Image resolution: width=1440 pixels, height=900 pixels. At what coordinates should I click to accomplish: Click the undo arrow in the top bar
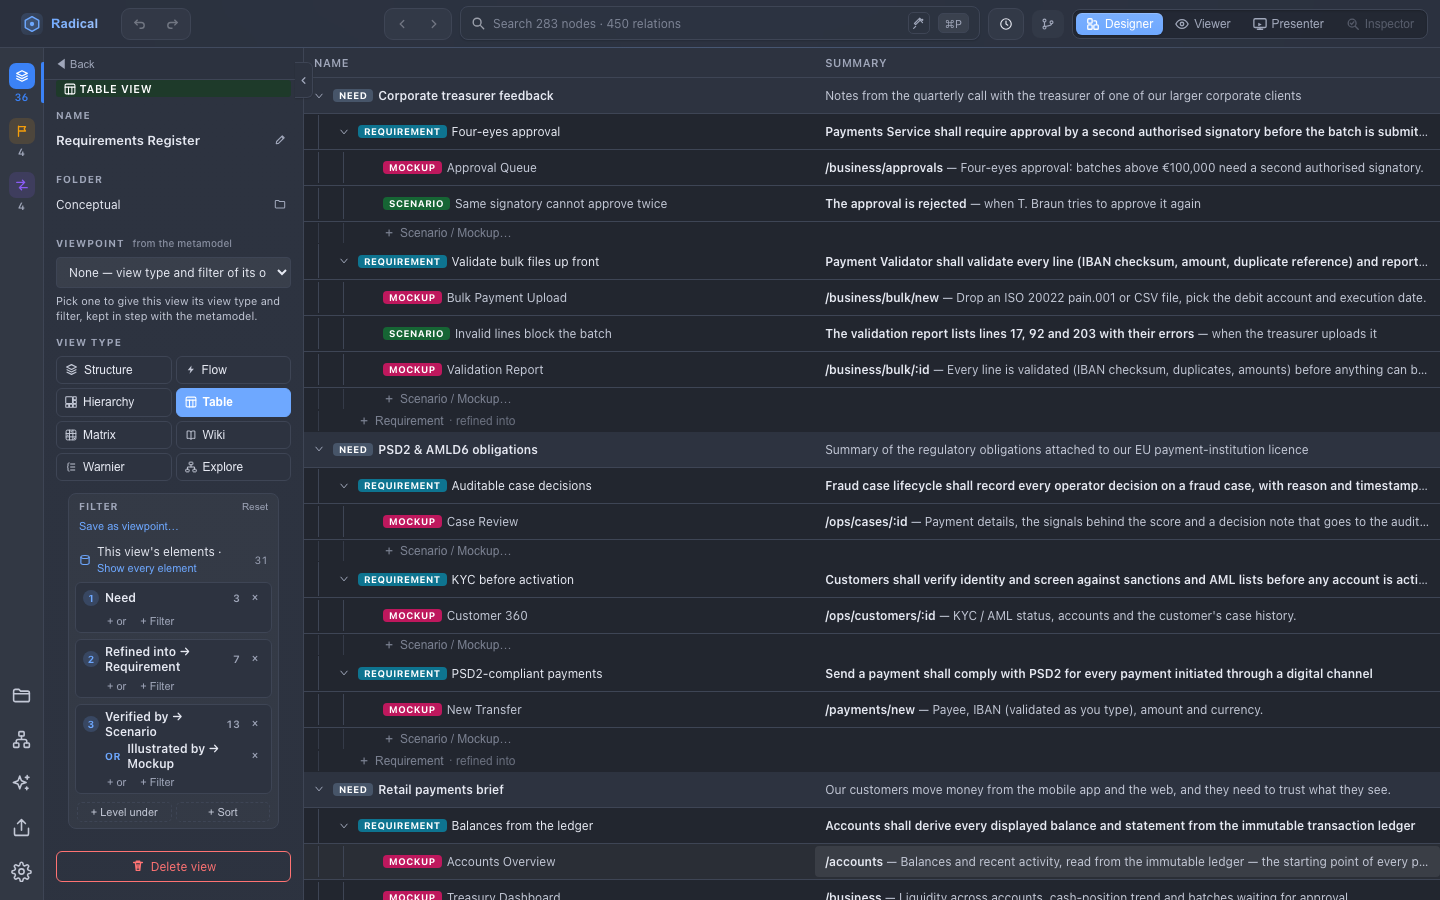point(140,24)
